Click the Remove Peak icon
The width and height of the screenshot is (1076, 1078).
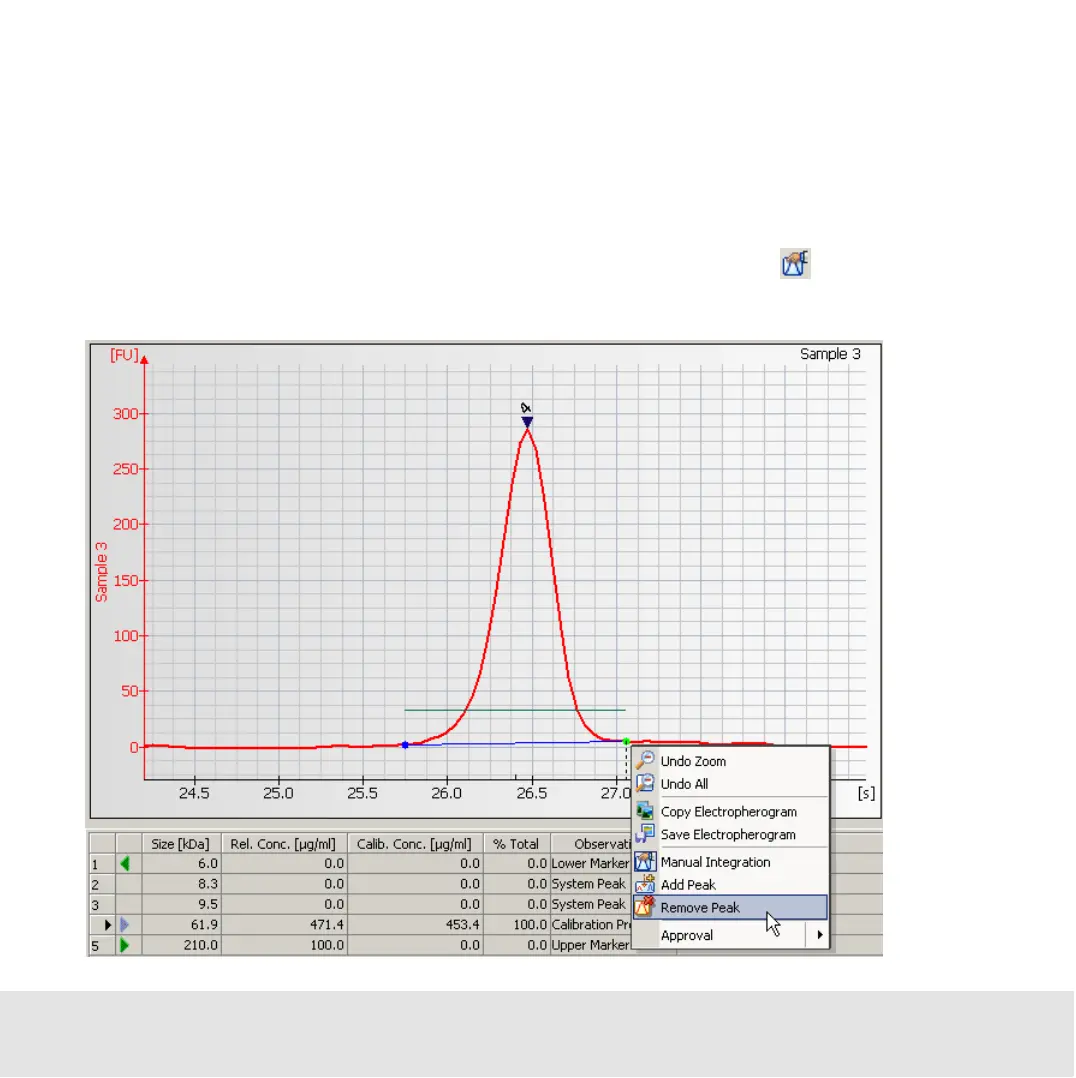[x=645, y=907]
